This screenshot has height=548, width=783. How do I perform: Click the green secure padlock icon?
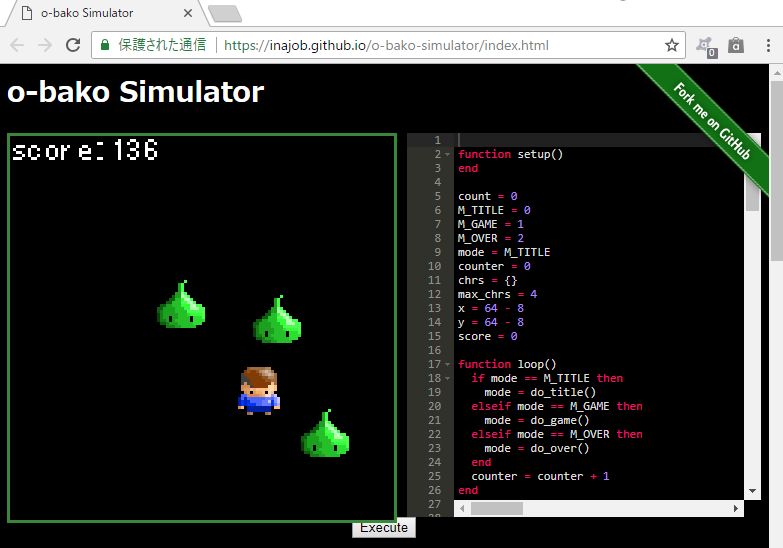point(105,45)
